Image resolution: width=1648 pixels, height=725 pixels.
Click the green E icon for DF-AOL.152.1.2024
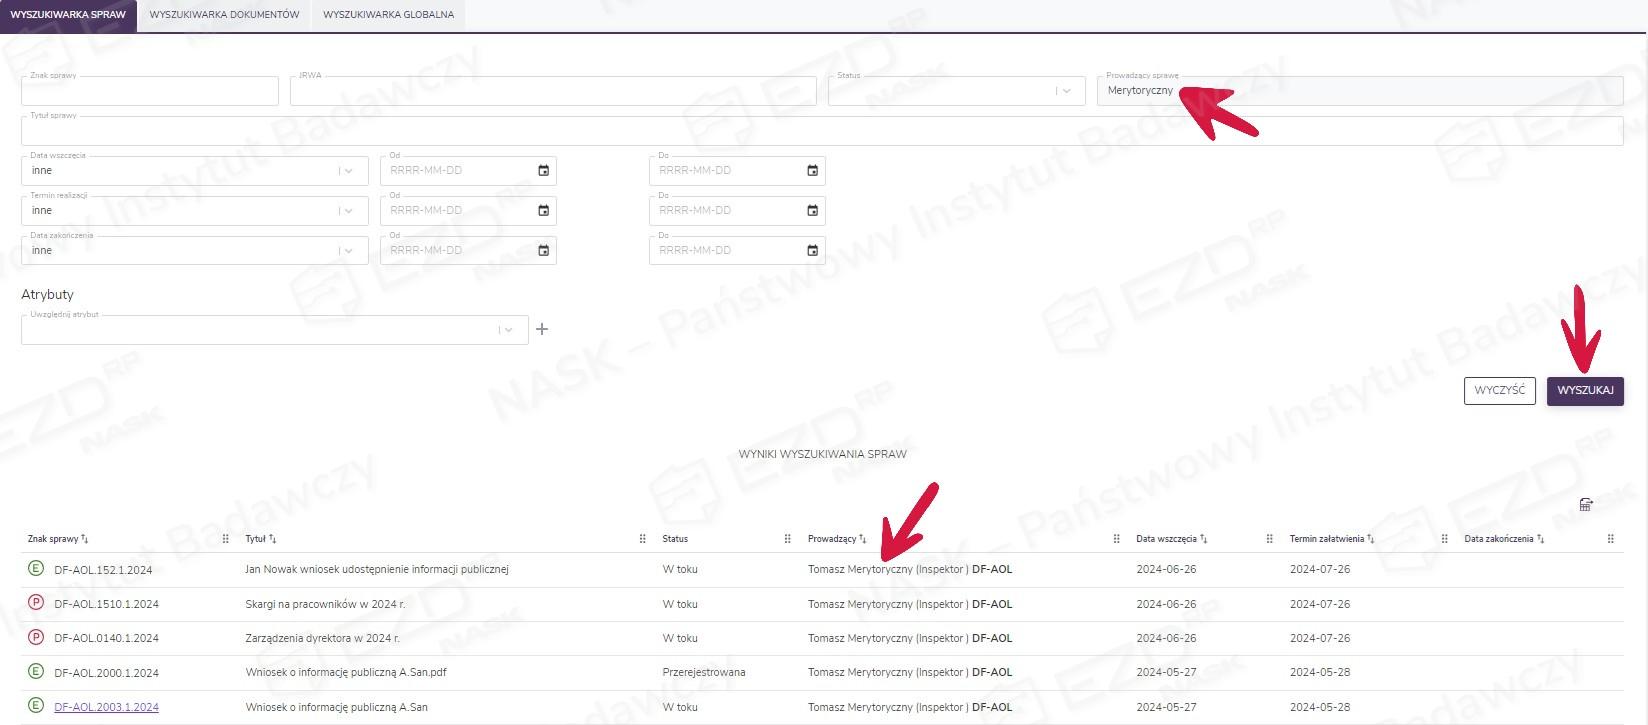click(36, 569)
